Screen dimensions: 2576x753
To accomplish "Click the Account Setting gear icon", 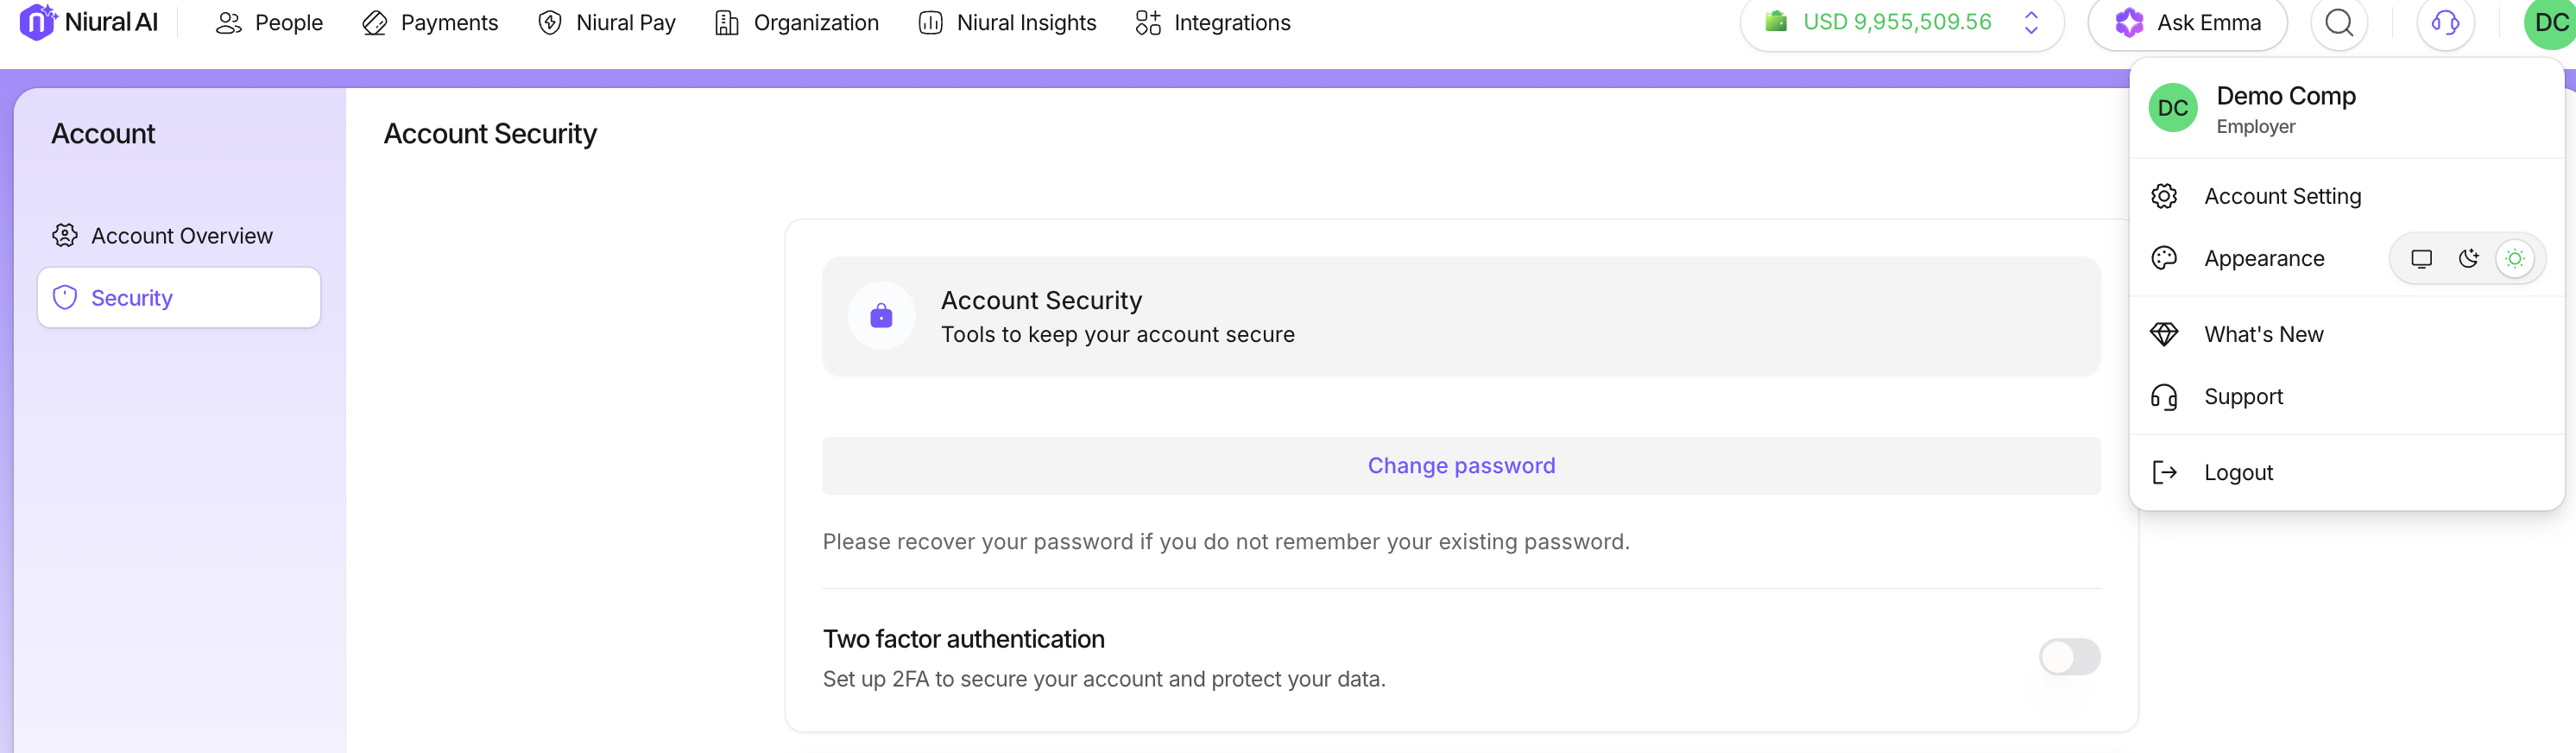I will (x=2164, y=196).
